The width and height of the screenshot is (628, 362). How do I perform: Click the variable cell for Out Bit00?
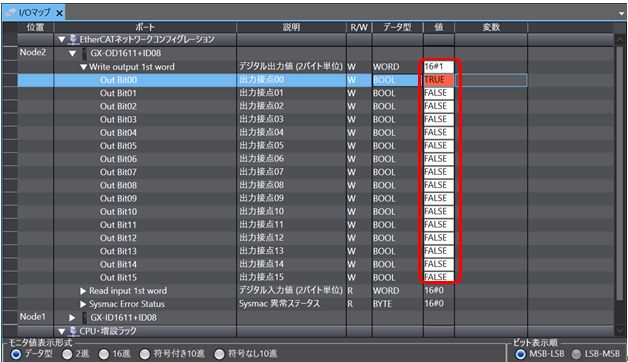click(x=491, y=80)
